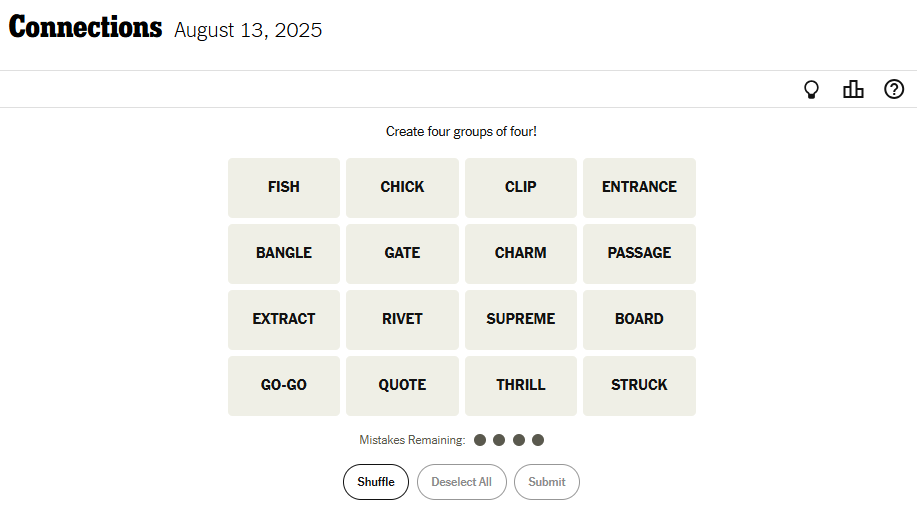Click the Connections title logo
The width and height of the screenshot is (917, 514).
(86, 29)
